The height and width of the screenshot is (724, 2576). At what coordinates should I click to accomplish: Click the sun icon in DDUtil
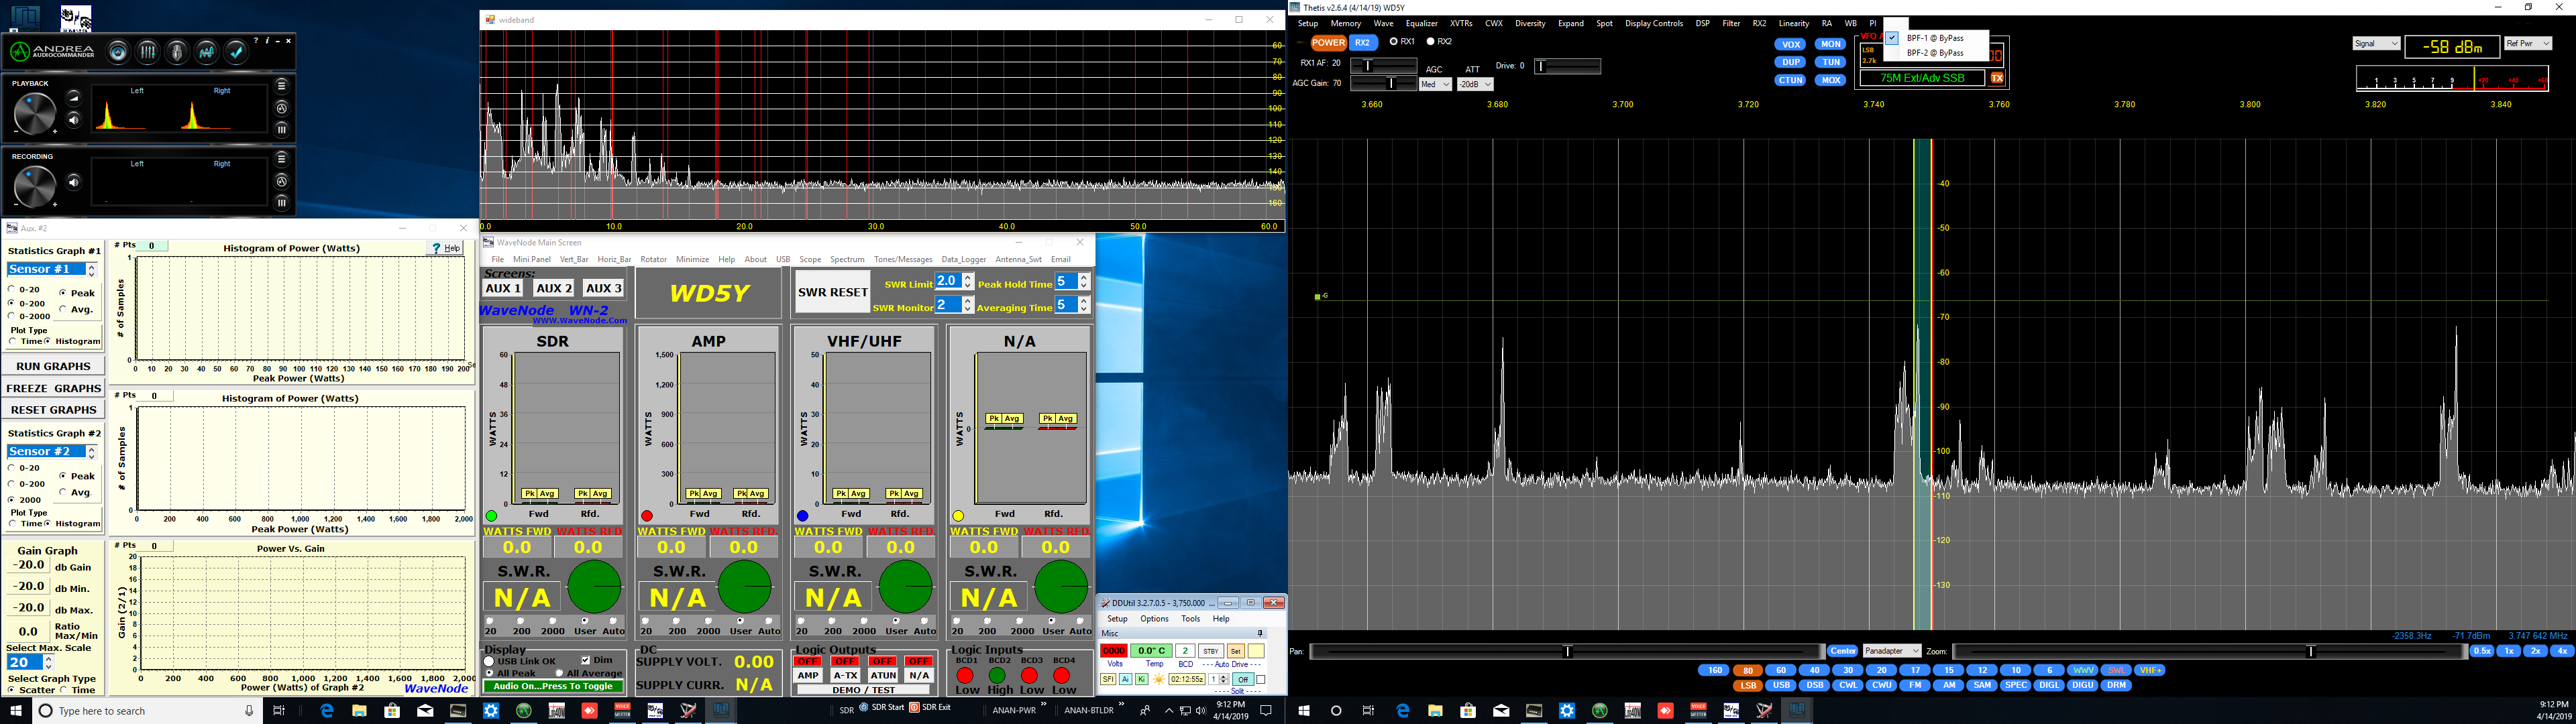pyautogui.click(x=1159, y=680)
